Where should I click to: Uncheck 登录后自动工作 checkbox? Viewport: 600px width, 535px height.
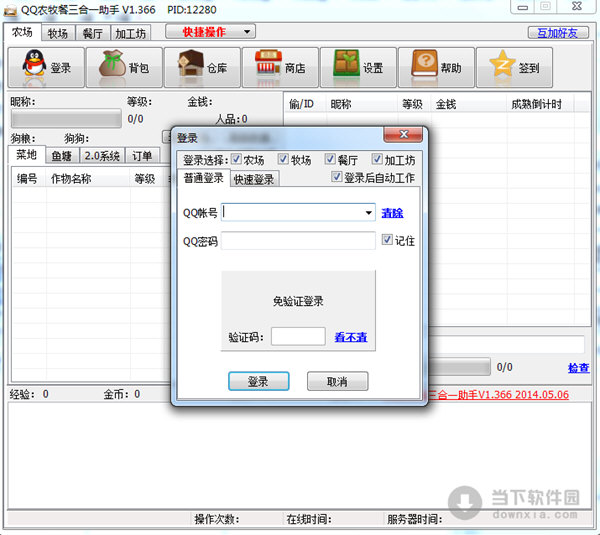pyautogui.click(x=337, y=176)
